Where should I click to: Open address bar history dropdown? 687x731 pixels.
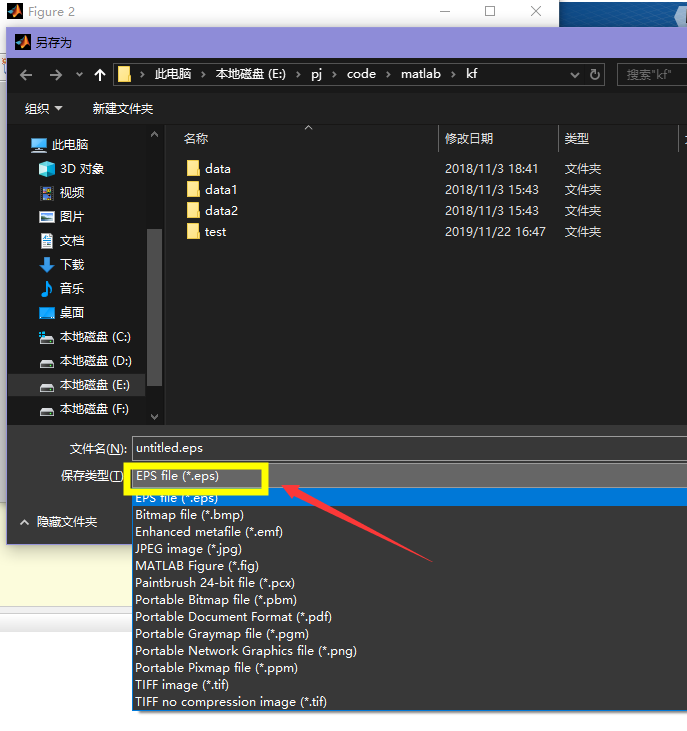(x=575, y=75)
